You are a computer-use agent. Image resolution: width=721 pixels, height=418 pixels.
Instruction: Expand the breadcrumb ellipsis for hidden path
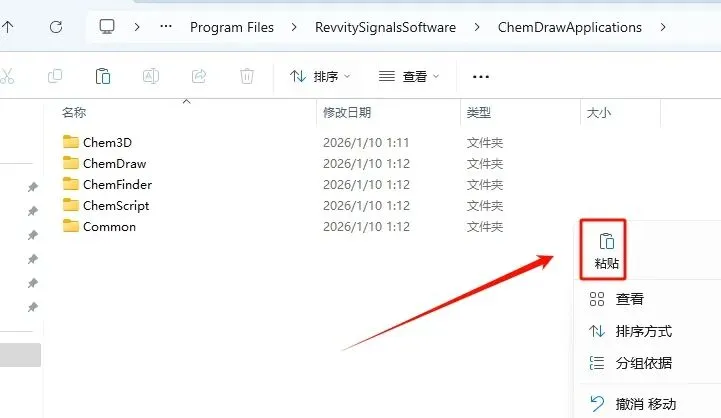pyautogui.click(x=166, y=27)
